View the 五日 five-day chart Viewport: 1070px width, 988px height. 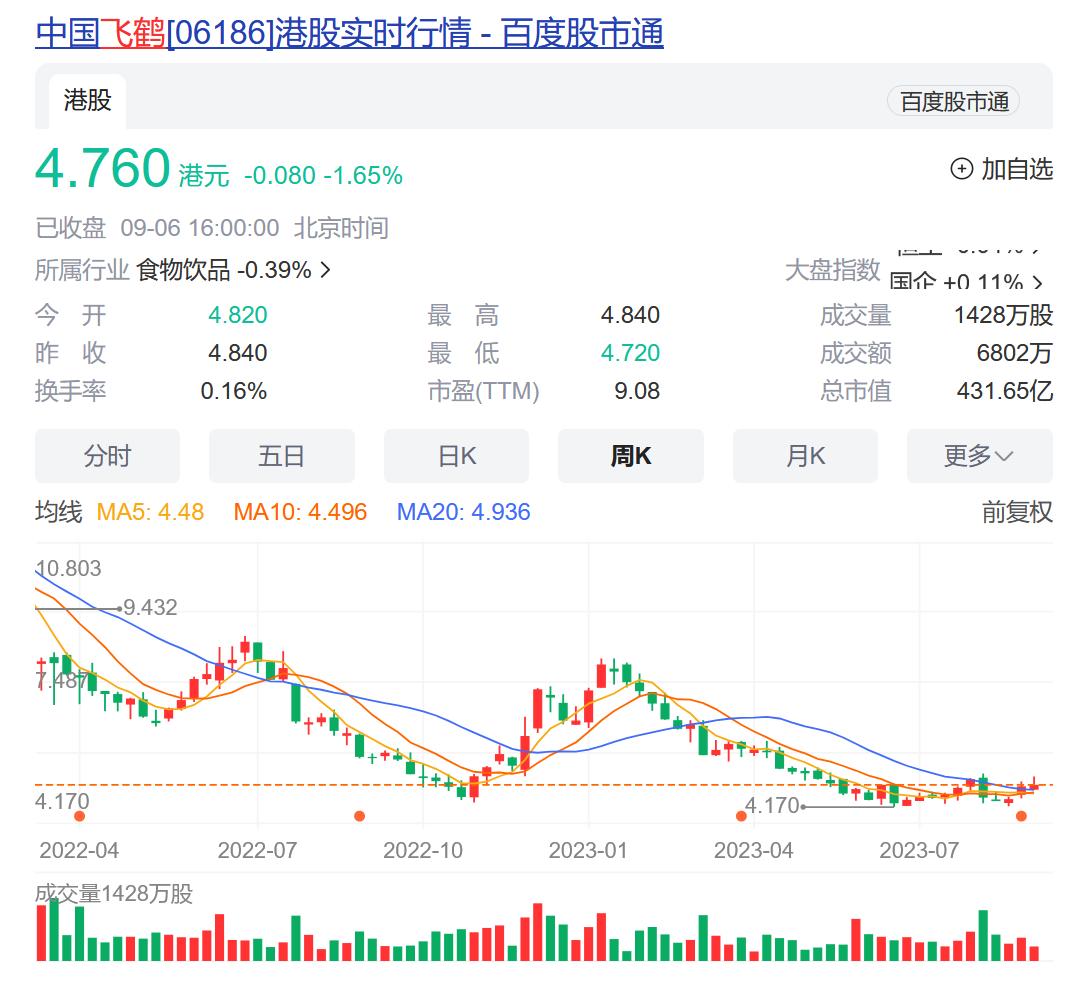point(281,456)
